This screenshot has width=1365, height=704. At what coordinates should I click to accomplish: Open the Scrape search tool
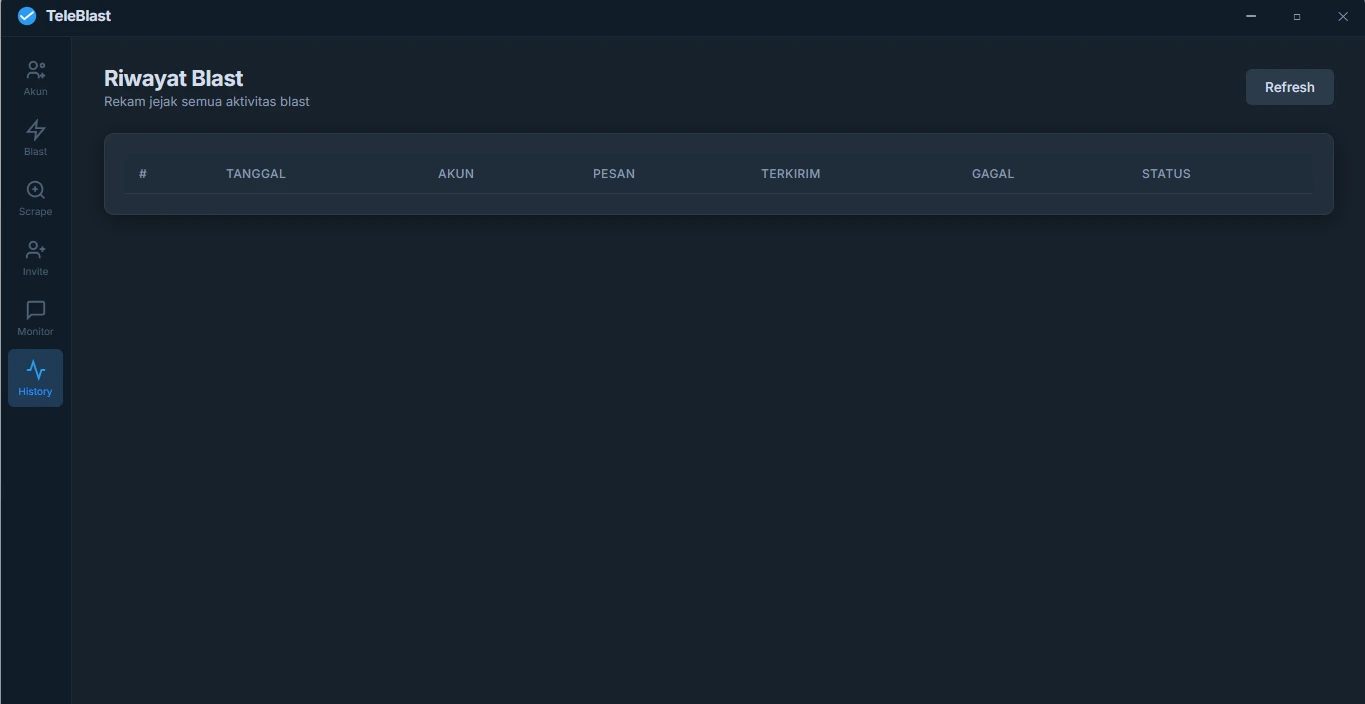tap(35, 198)
